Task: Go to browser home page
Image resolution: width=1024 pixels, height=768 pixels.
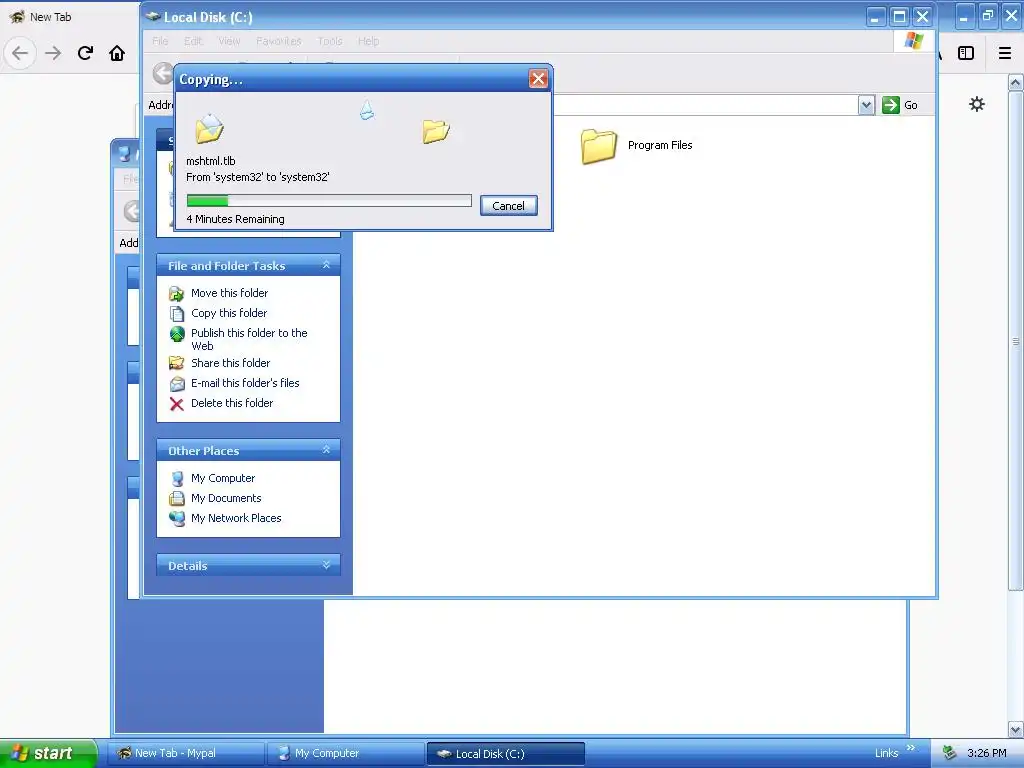Action: [x=117, y=53]
